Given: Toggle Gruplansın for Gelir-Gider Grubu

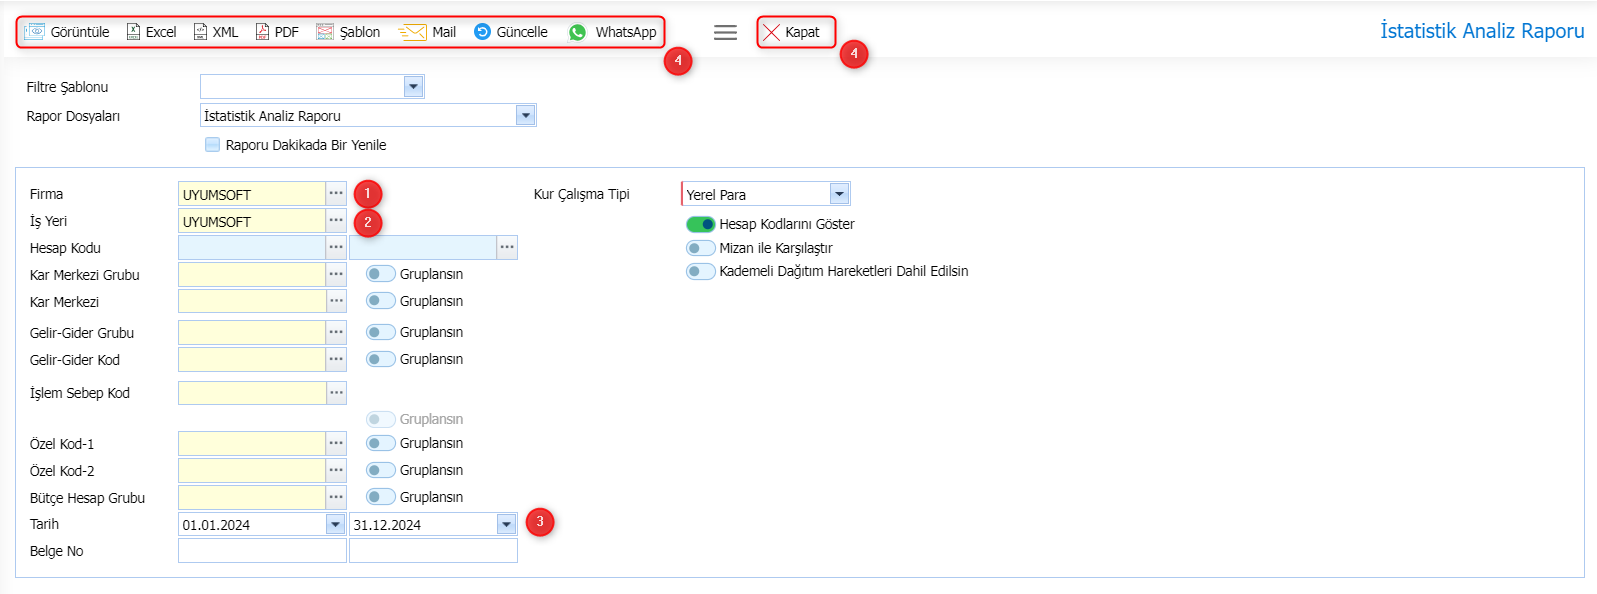Looking at the screenshot, I should tap(380, 332).
